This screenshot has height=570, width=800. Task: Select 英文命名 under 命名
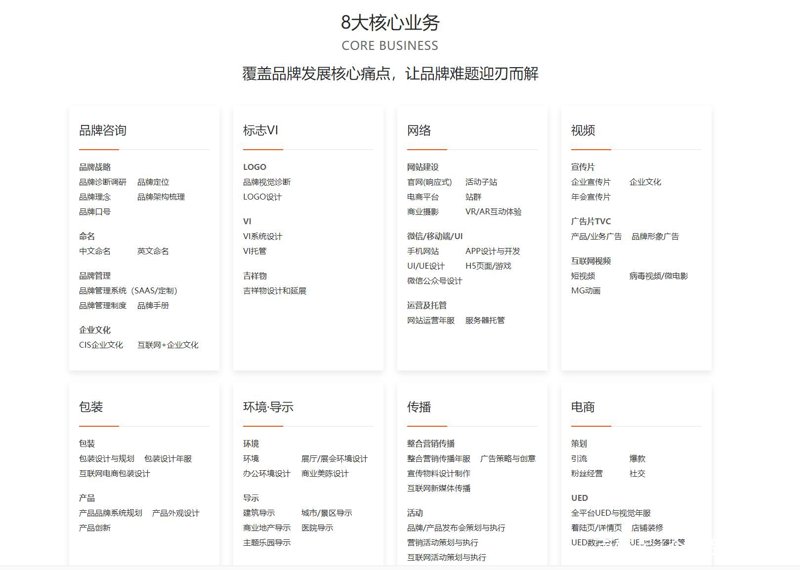pos(153,251)
